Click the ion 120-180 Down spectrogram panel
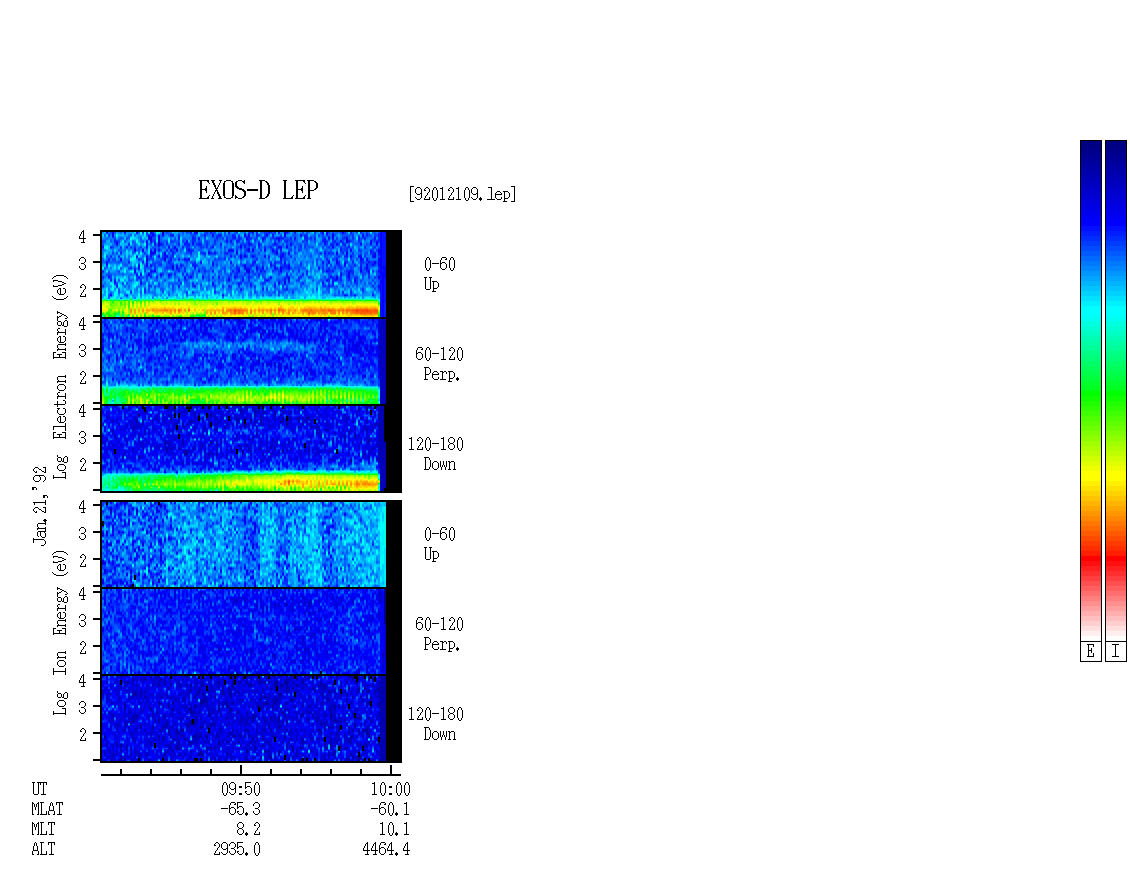This screenshot has height=875, width=1130. coord(251,719)
